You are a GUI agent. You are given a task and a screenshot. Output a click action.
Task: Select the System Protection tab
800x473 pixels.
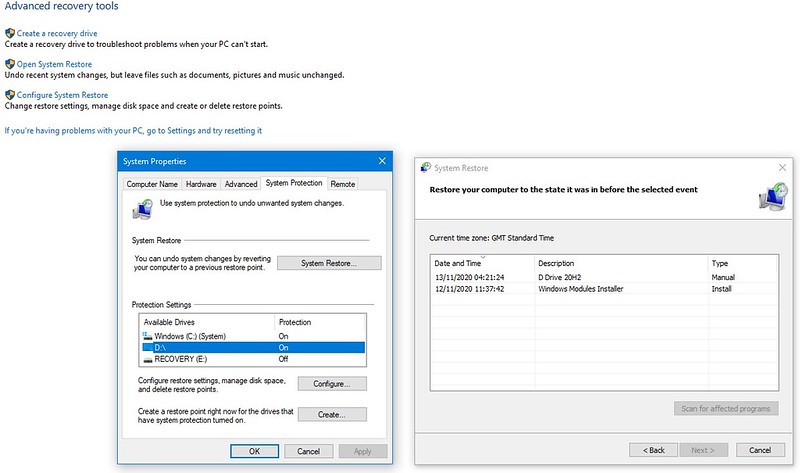[x=294, y=183]
